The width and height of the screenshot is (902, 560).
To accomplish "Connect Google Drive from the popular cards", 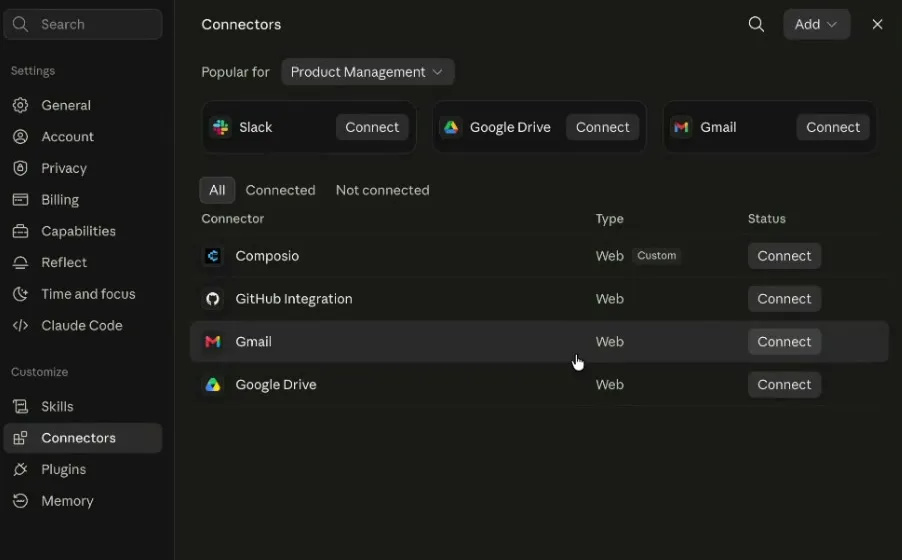I will click(x=602, y=127).
